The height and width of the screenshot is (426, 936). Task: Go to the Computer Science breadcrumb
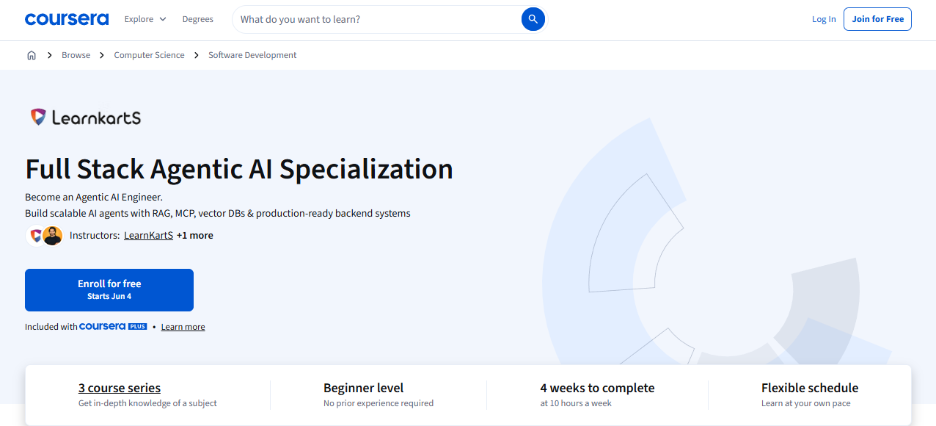click(149, 55)
